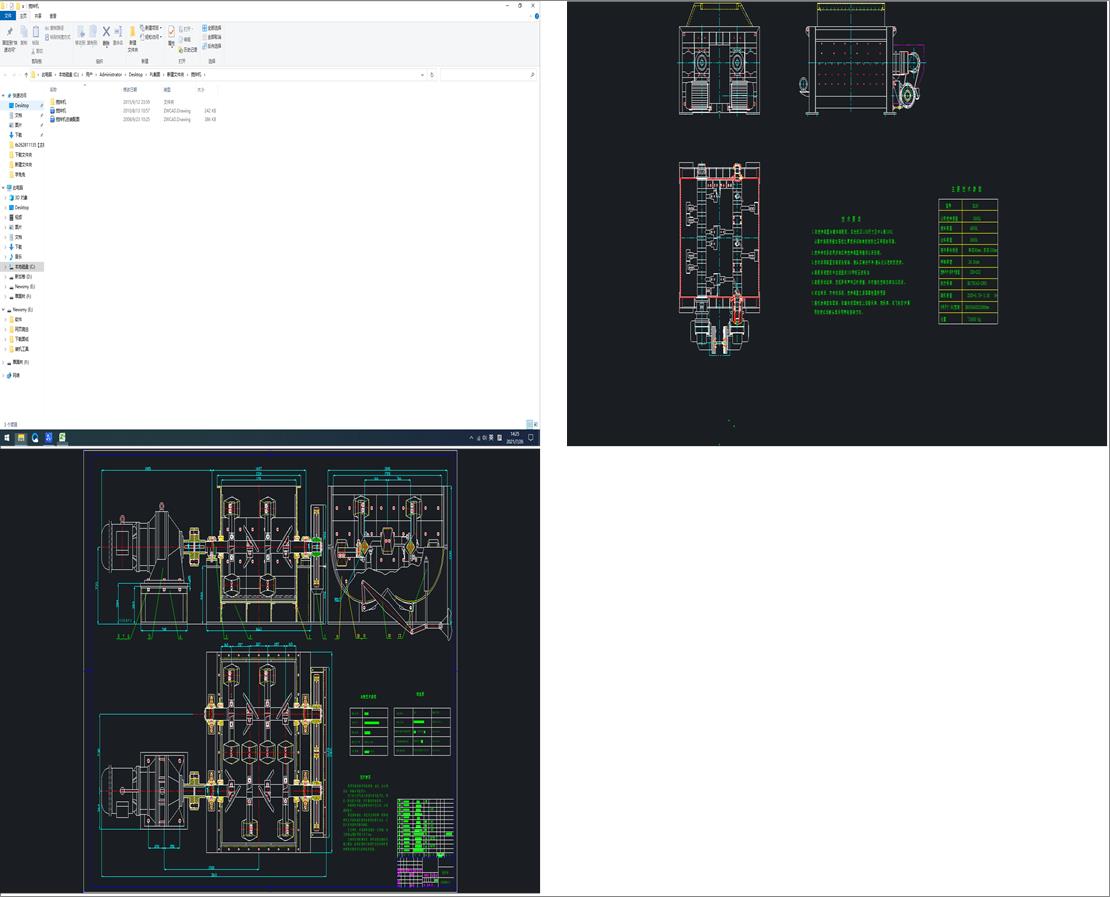Select the first ZWCAD Drawing file

tap(62, 110)
